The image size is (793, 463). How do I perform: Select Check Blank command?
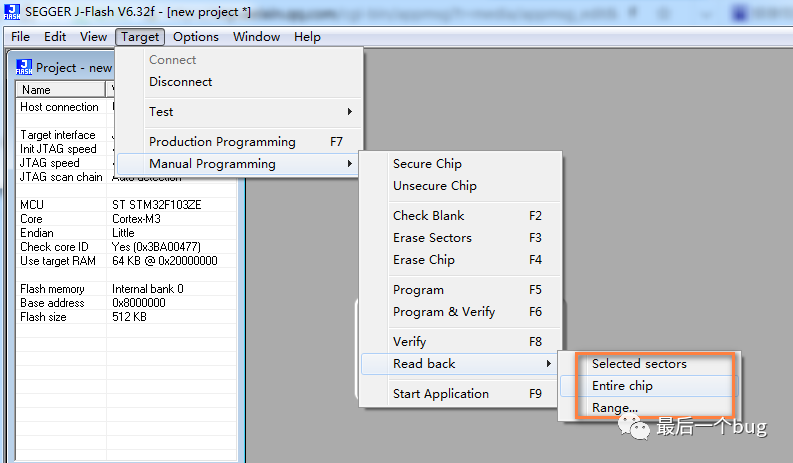coord(460,216)
